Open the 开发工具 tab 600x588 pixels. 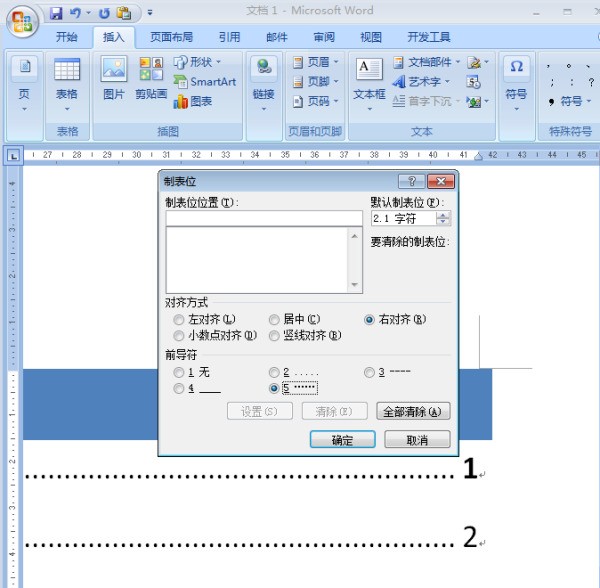pos(429,37)
